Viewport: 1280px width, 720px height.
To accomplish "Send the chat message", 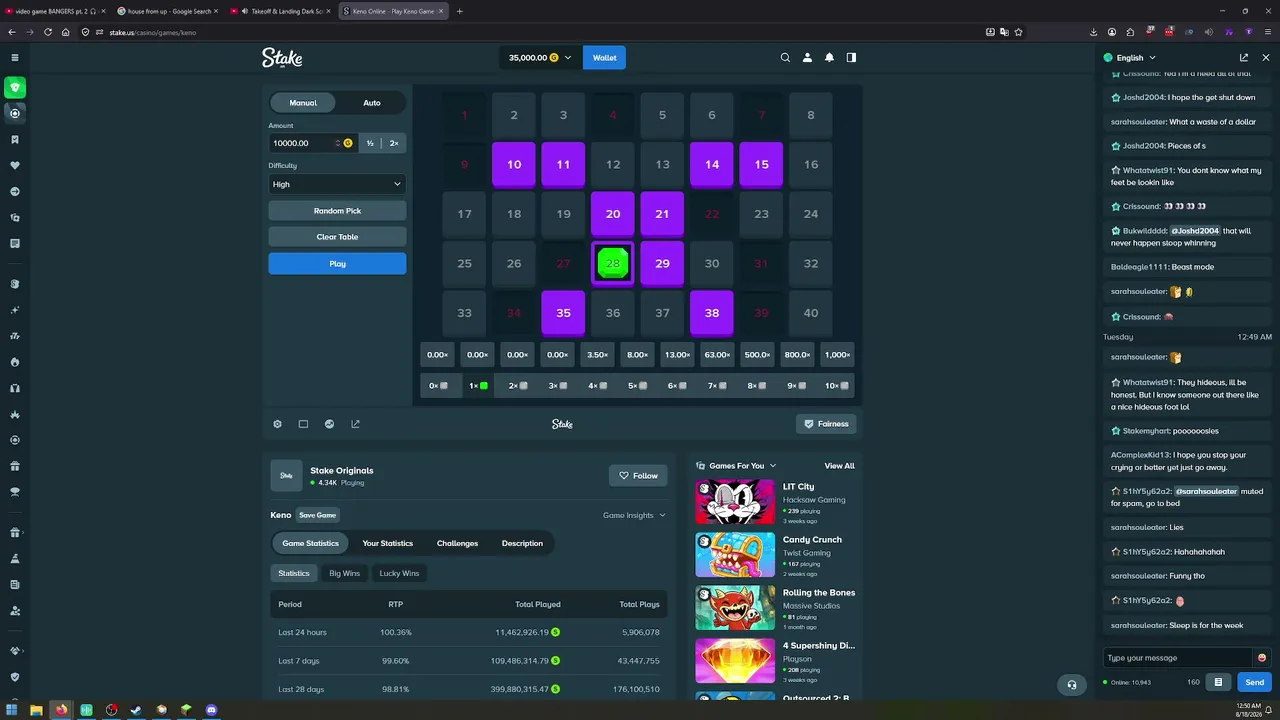I will [x=1255, y=682].
